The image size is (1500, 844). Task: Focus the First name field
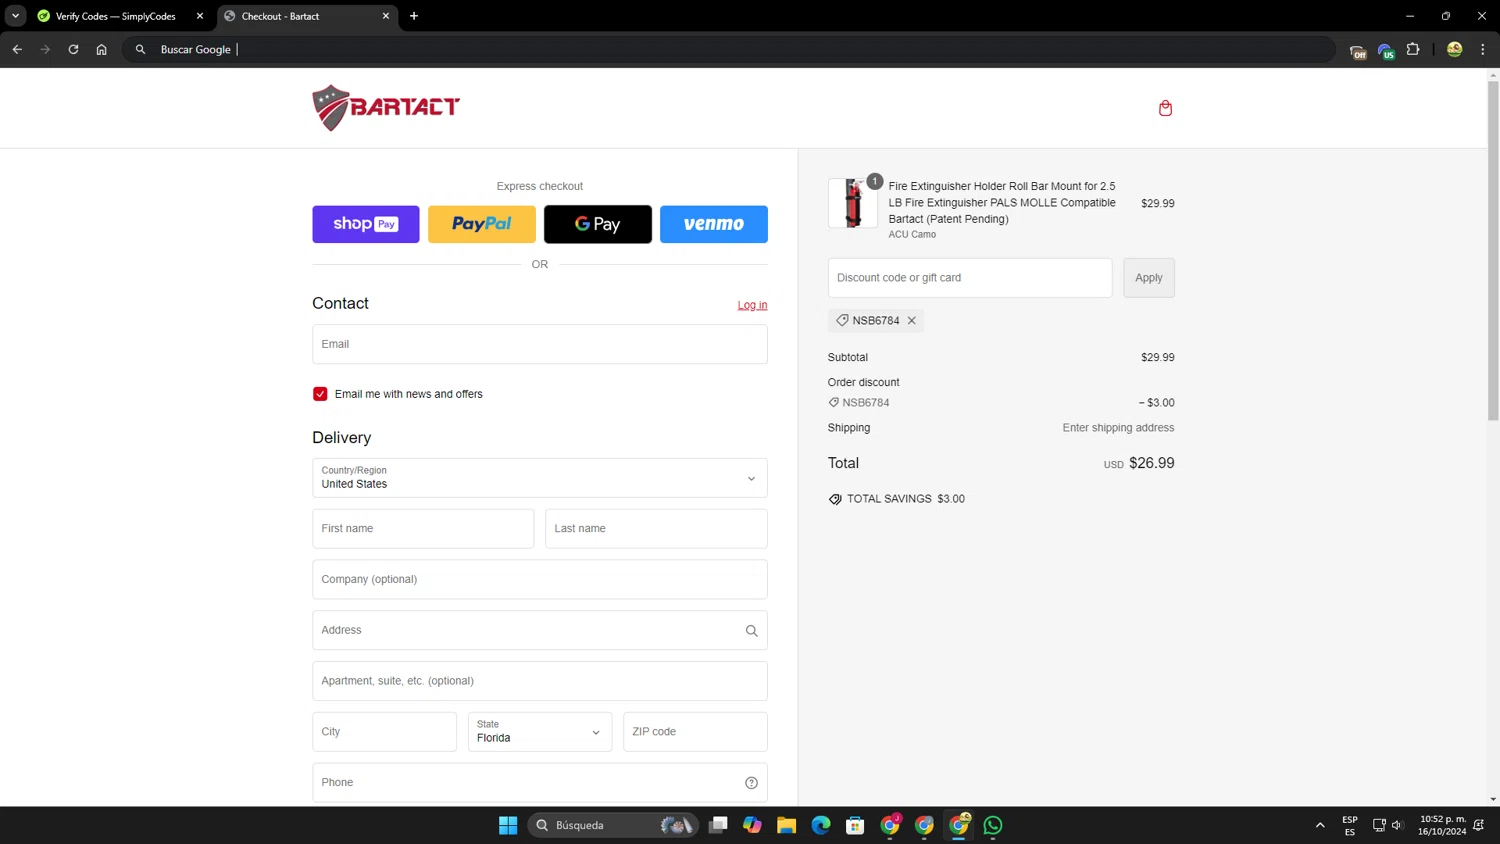point(423,529)
